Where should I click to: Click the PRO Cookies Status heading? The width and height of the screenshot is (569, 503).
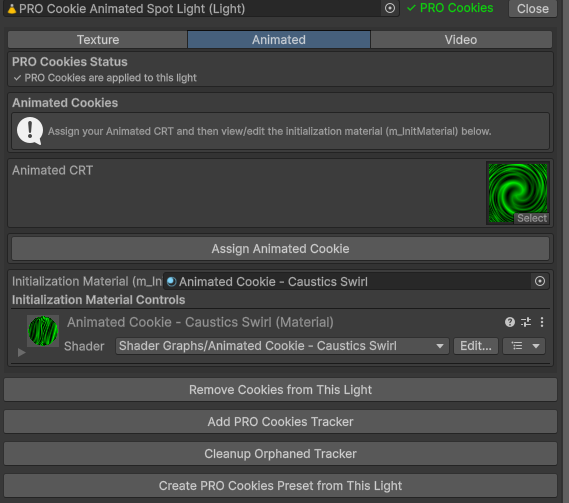pyautogui.click(x=70, y=62)
